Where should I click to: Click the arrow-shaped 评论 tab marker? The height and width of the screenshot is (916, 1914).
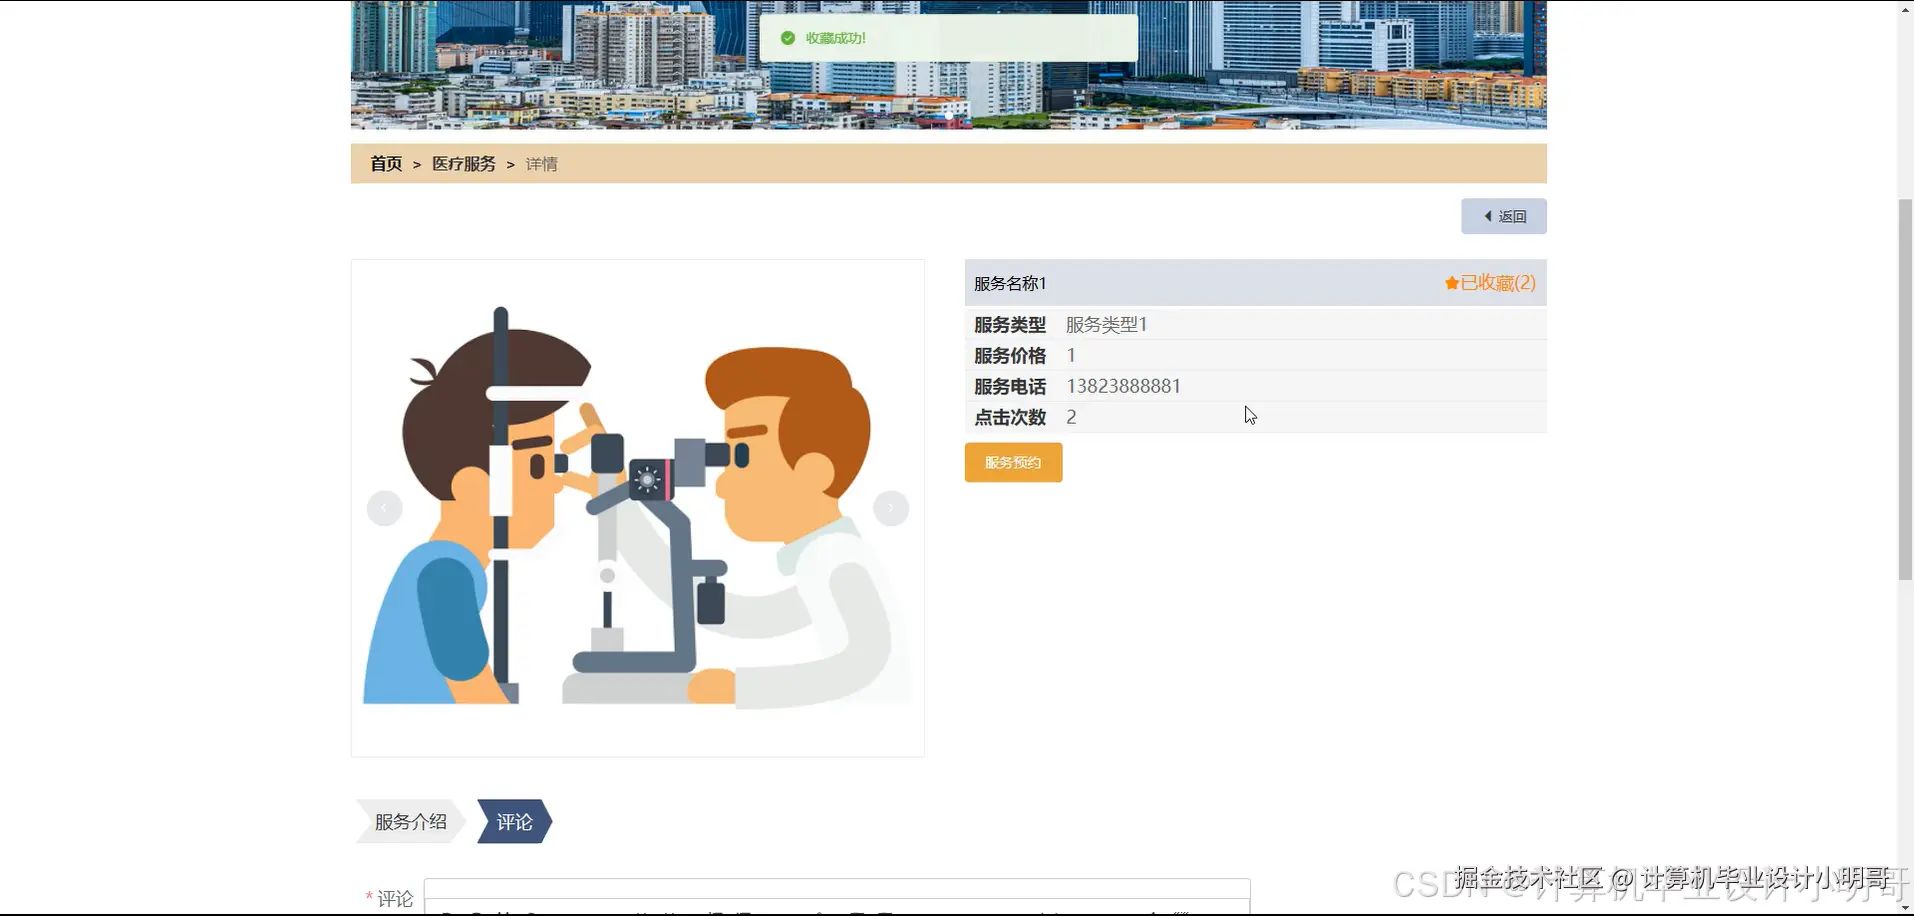[514, 821]
